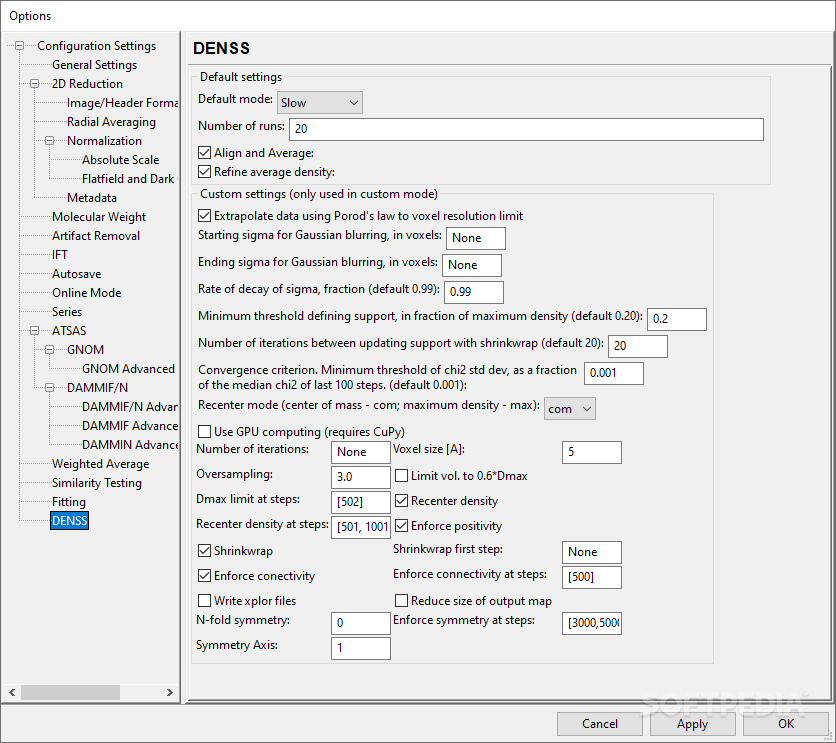
Task: Collapse the ATSAS tree node
Action: click(x=35, y=330)
